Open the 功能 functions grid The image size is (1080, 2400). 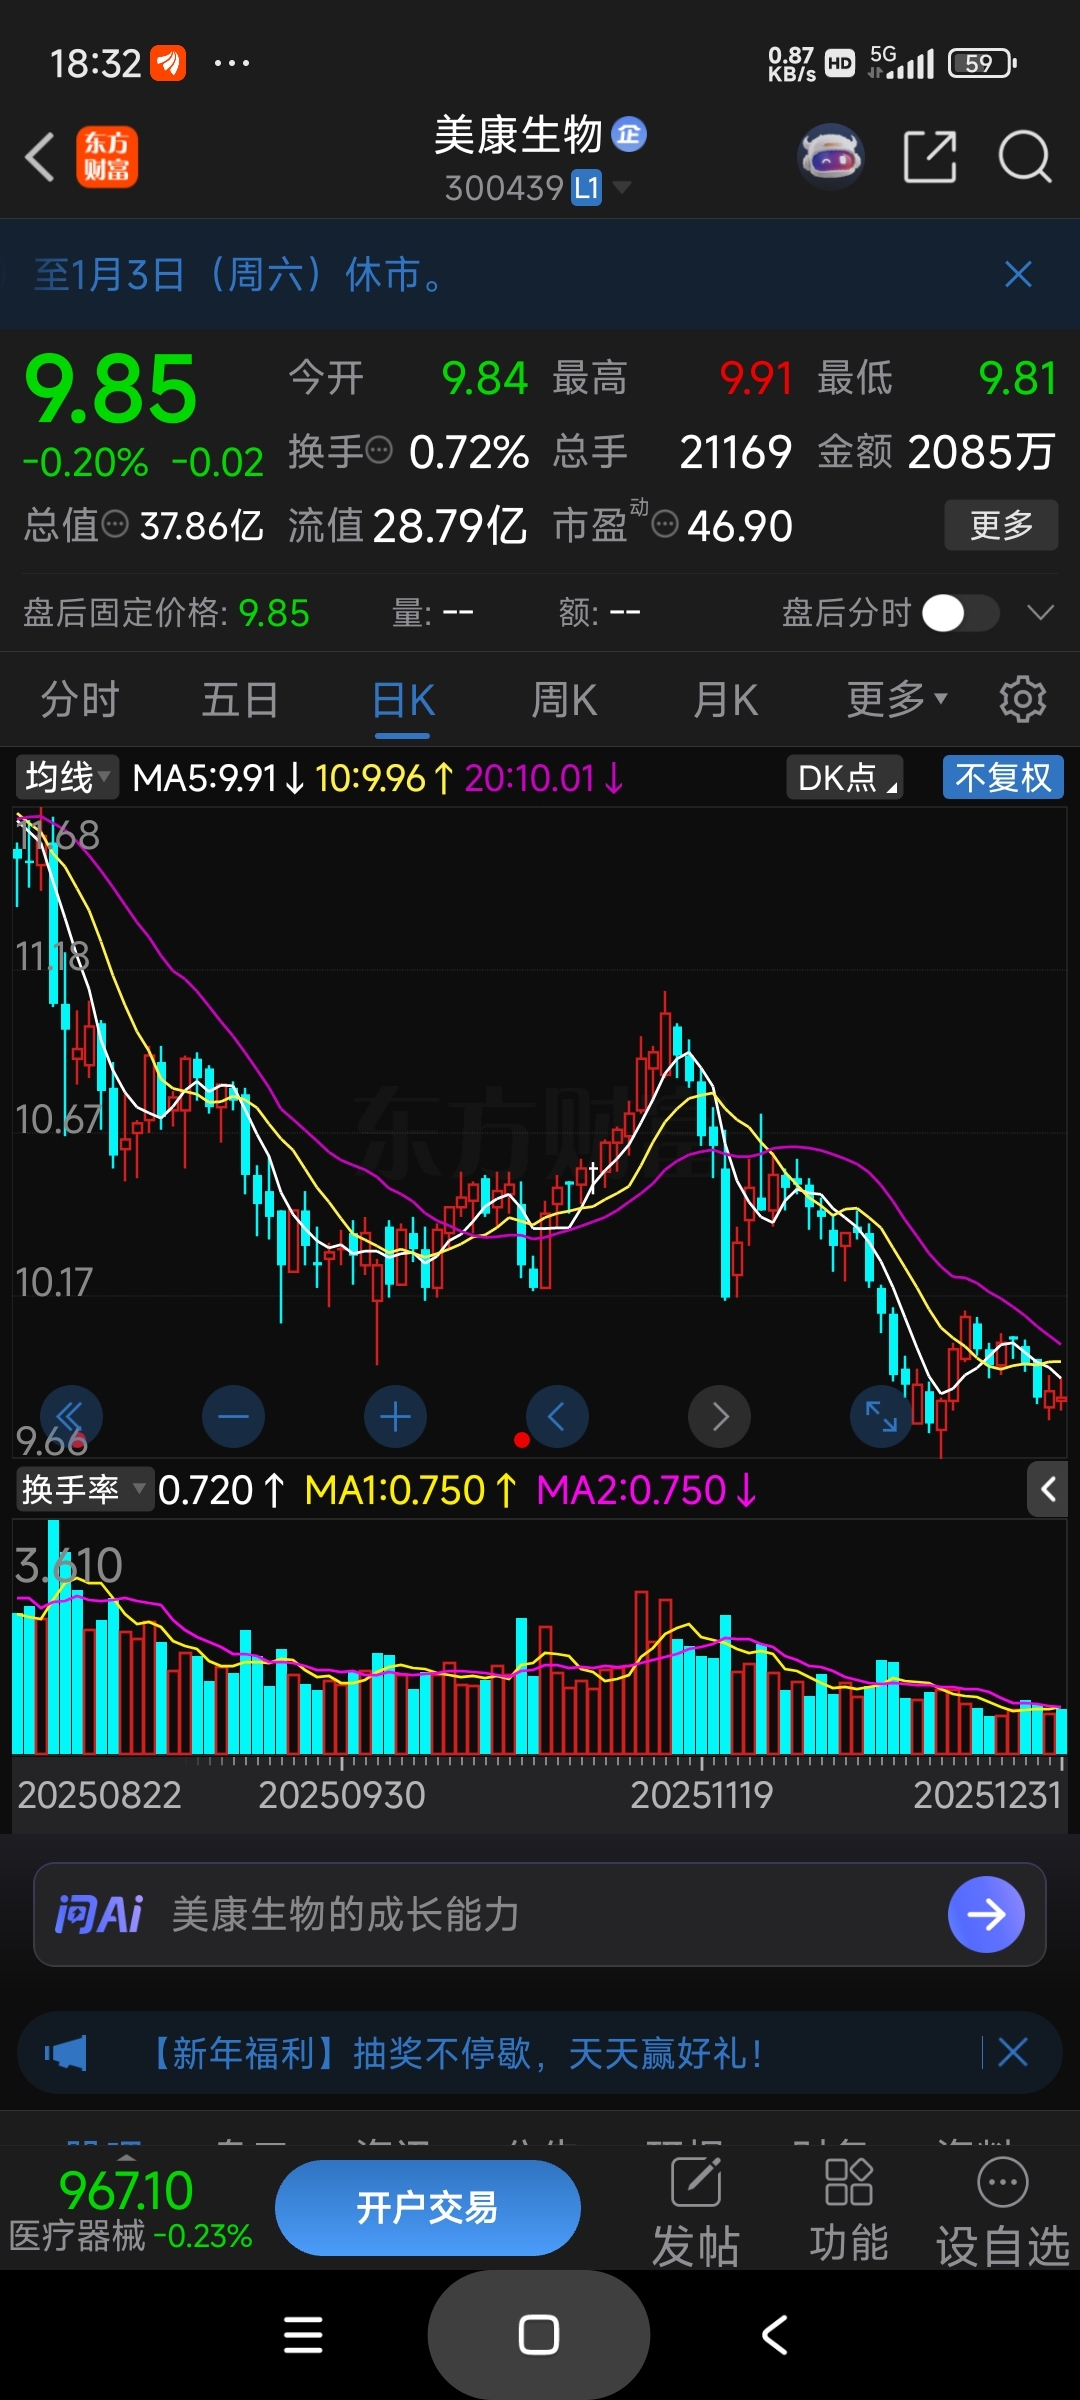[x=848, y=2211]
